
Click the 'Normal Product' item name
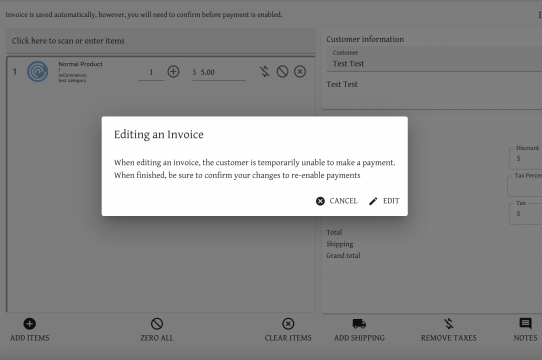coord(80,64)
